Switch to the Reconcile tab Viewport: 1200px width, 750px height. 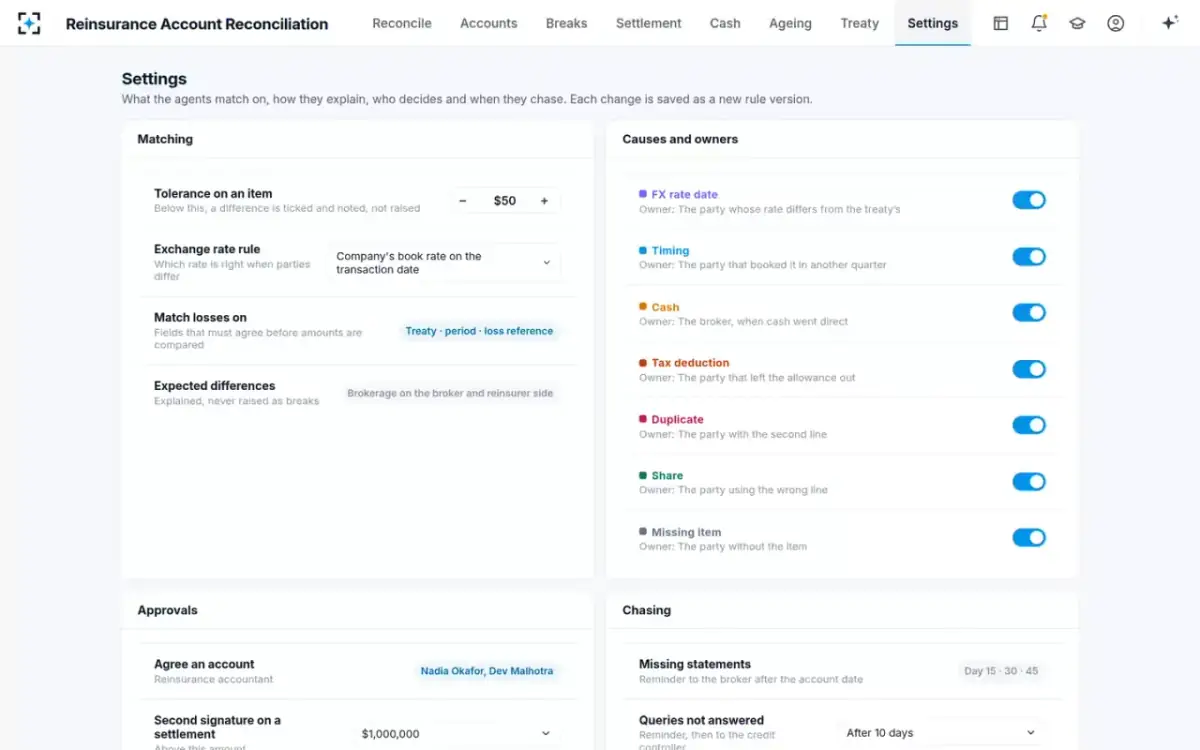tap(402, 23)
